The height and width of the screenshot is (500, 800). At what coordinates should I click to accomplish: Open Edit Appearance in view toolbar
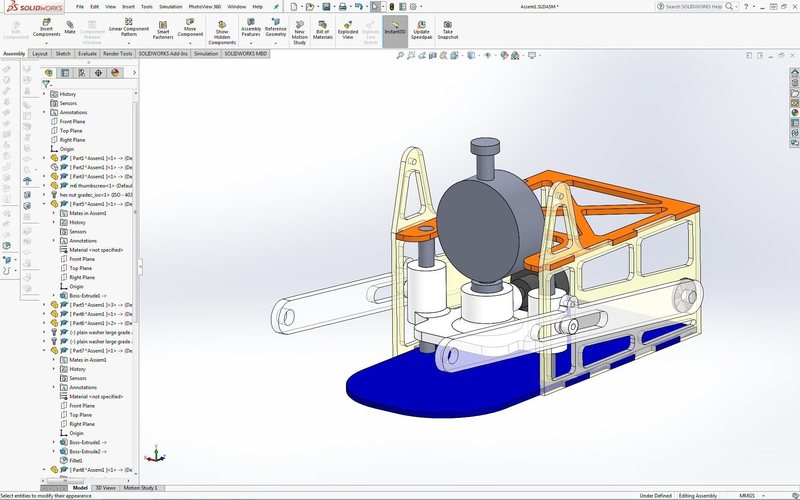pos(504,55)
